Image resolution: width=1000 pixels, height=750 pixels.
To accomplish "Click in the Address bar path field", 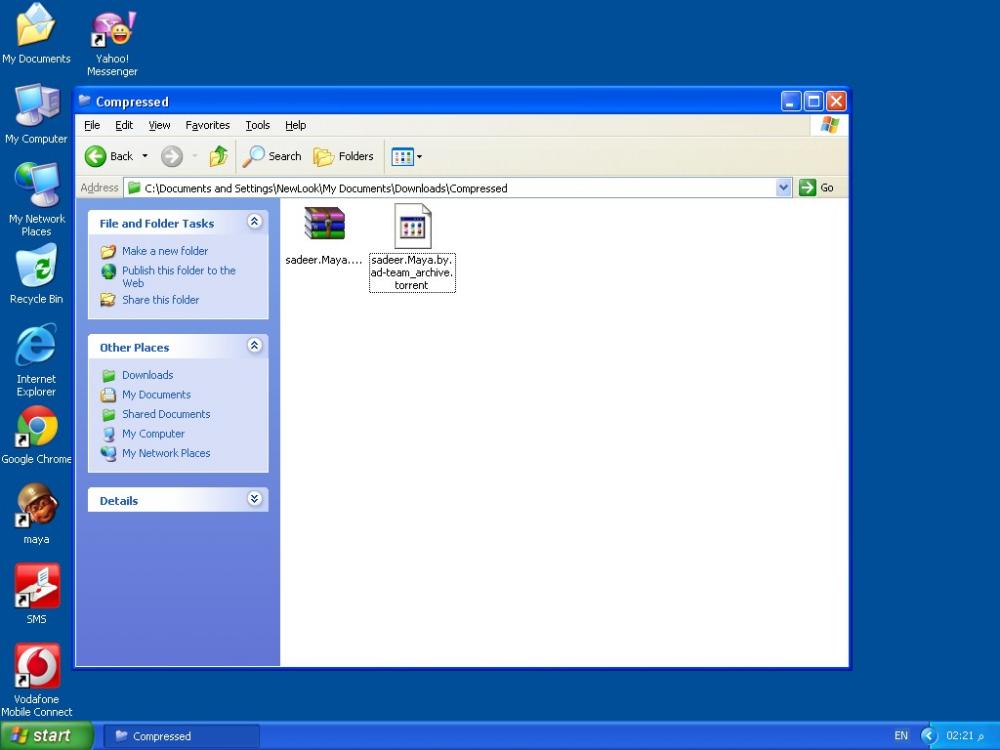I will point(450,188).
